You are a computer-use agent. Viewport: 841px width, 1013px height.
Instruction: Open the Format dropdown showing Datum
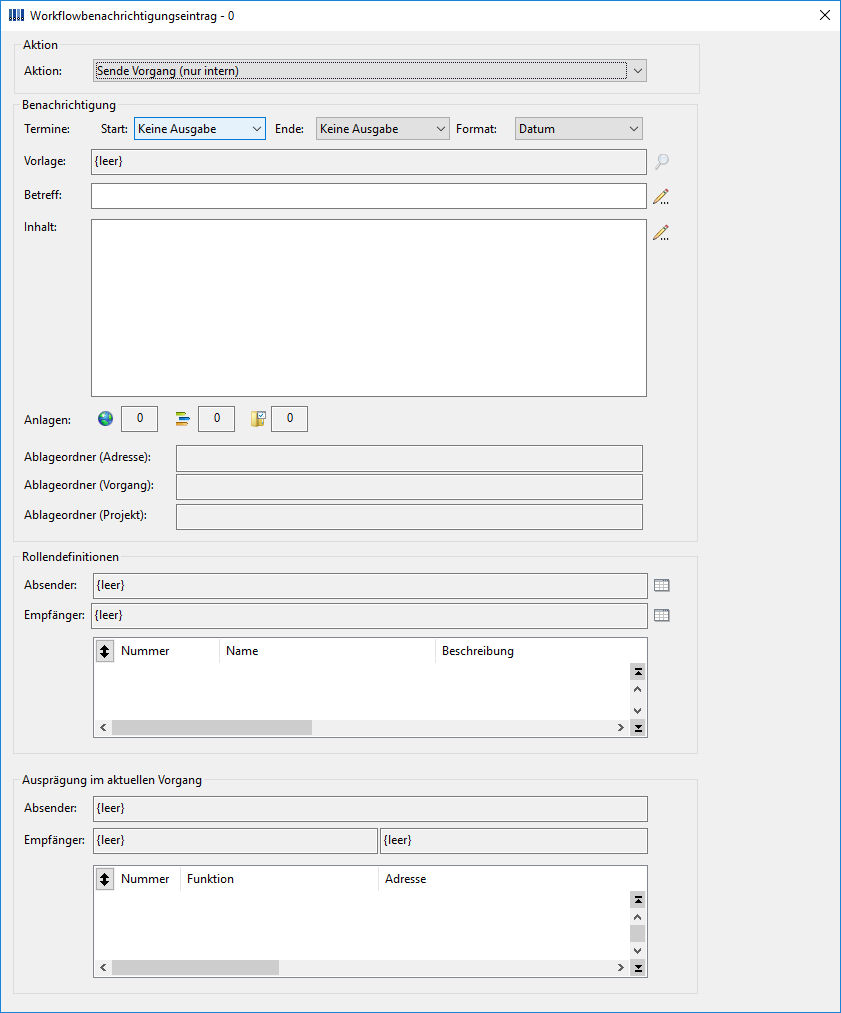(579, 129)
